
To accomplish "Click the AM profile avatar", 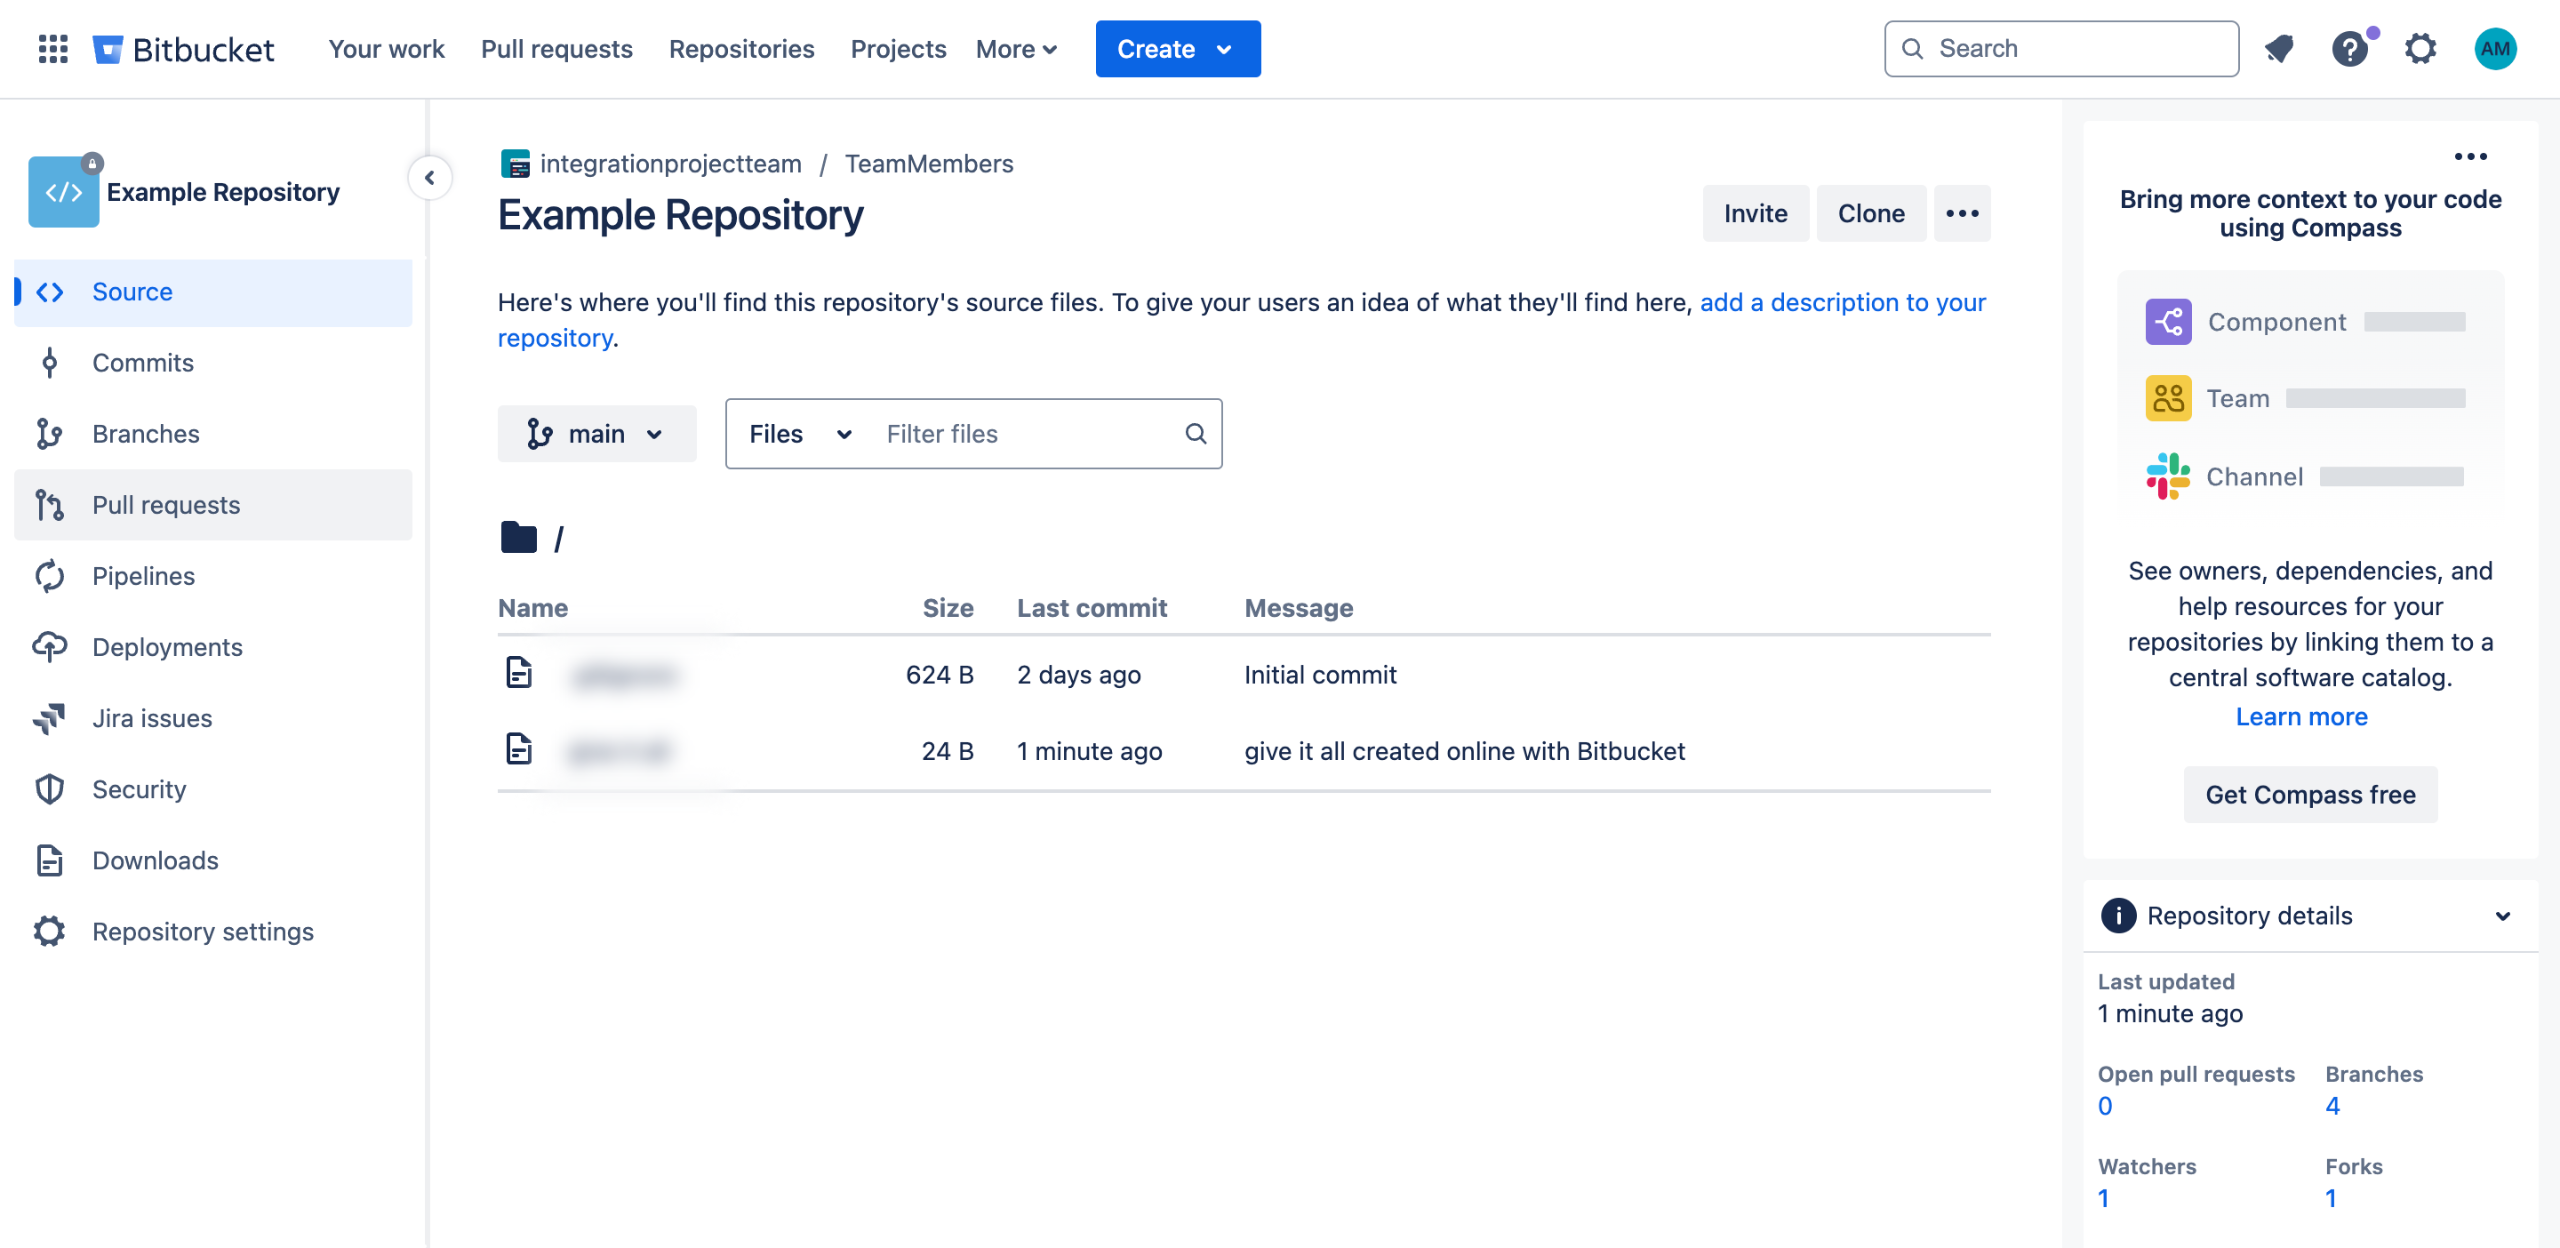I will (2494, 48).
